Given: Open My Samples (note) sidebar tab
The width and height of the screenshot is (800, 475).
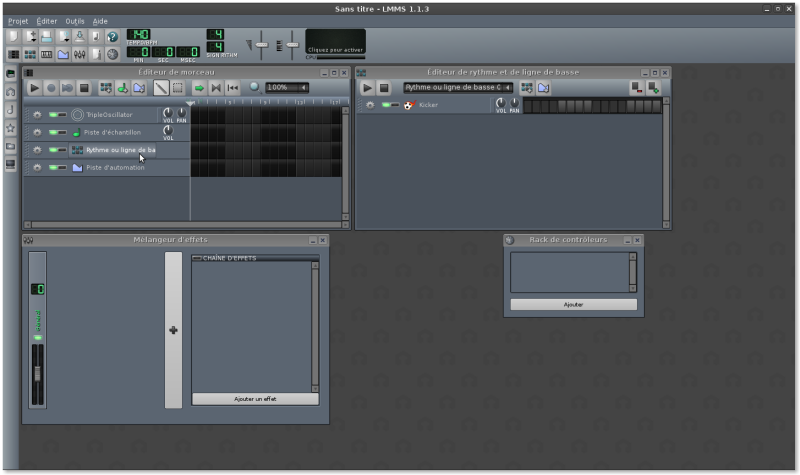Looking at the screenshot, I should pos(10,110).
